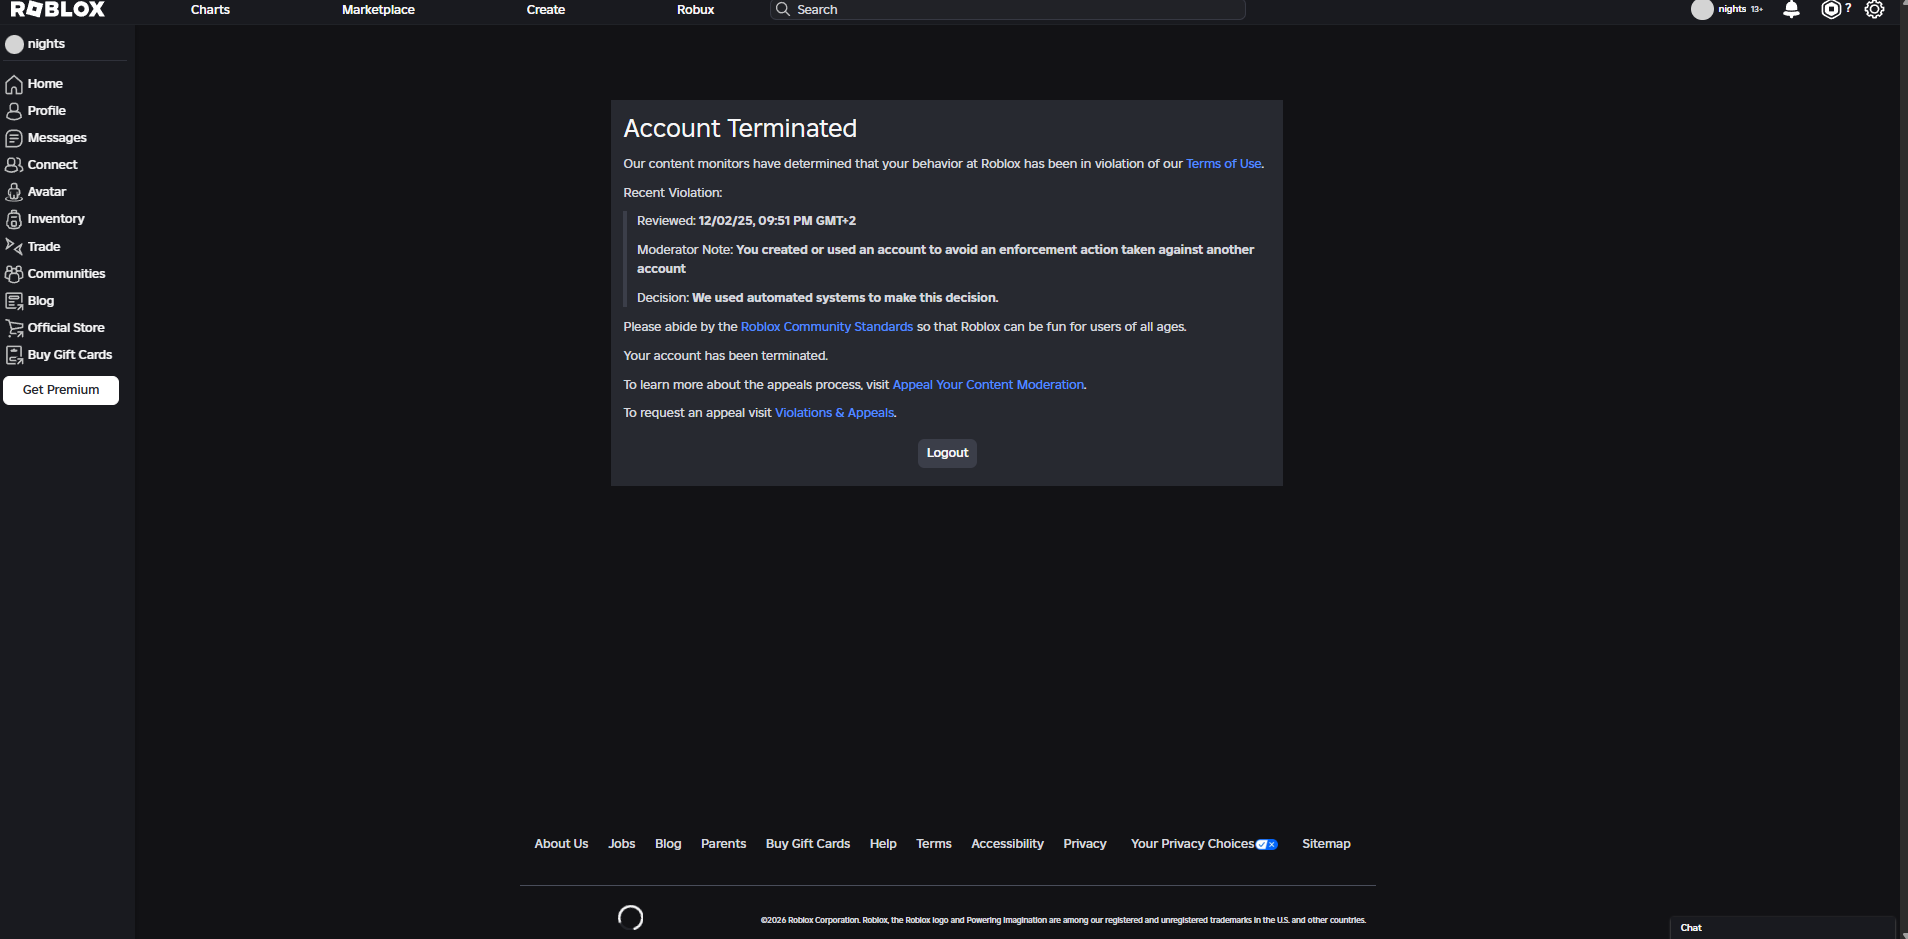Open the Communities sidebar icon

tap(14, 273)
